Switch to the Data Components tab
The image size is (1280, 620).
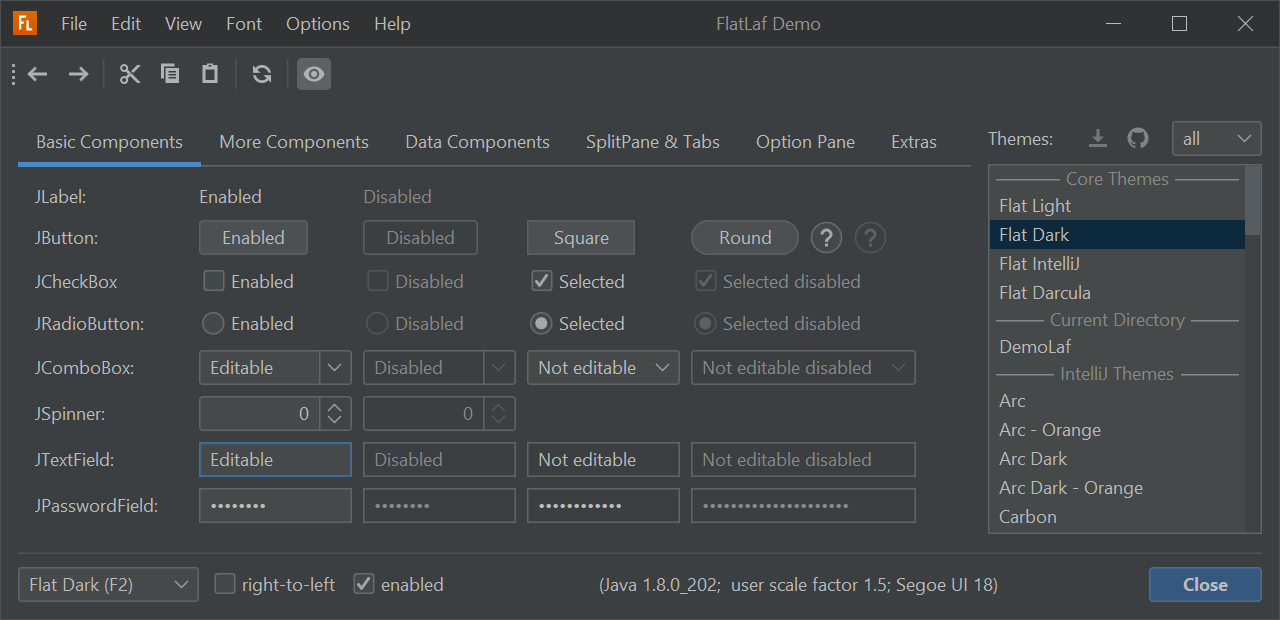click(x=477, y=142)
